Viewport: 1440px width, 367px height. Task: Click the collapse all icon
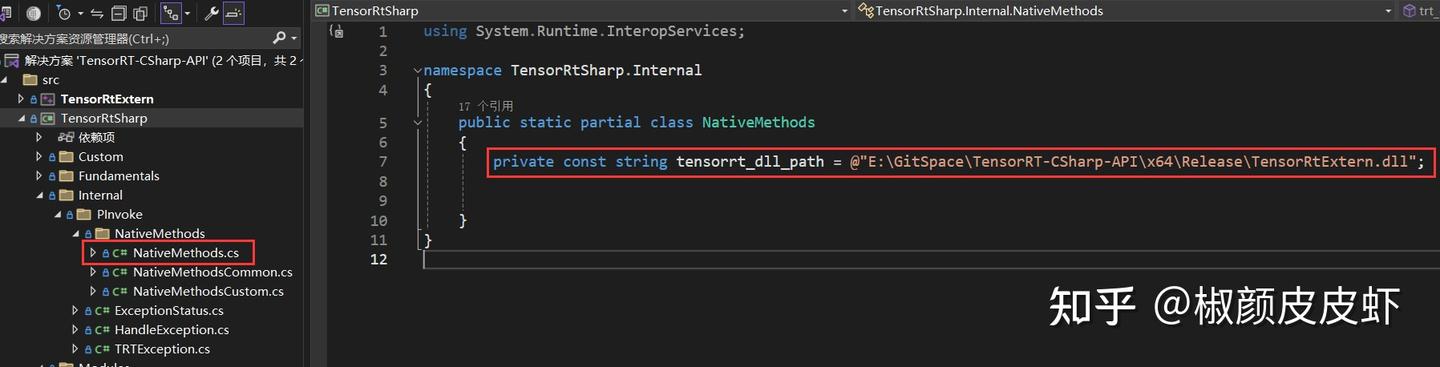coord(118,13)
